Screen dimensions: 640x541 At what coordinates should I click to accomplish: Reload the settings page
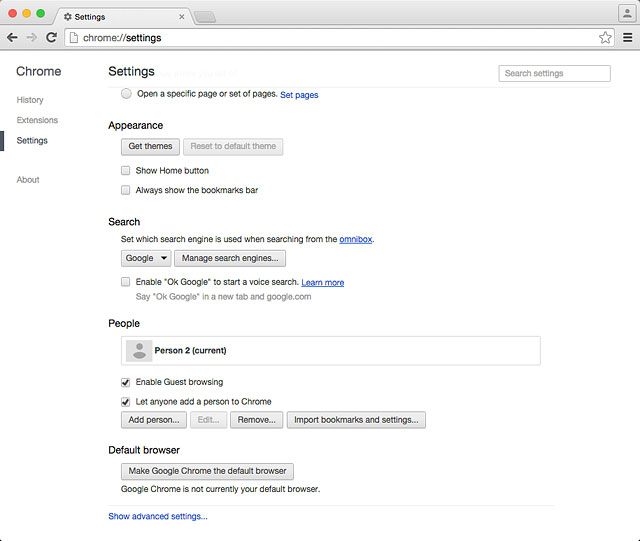51,38
